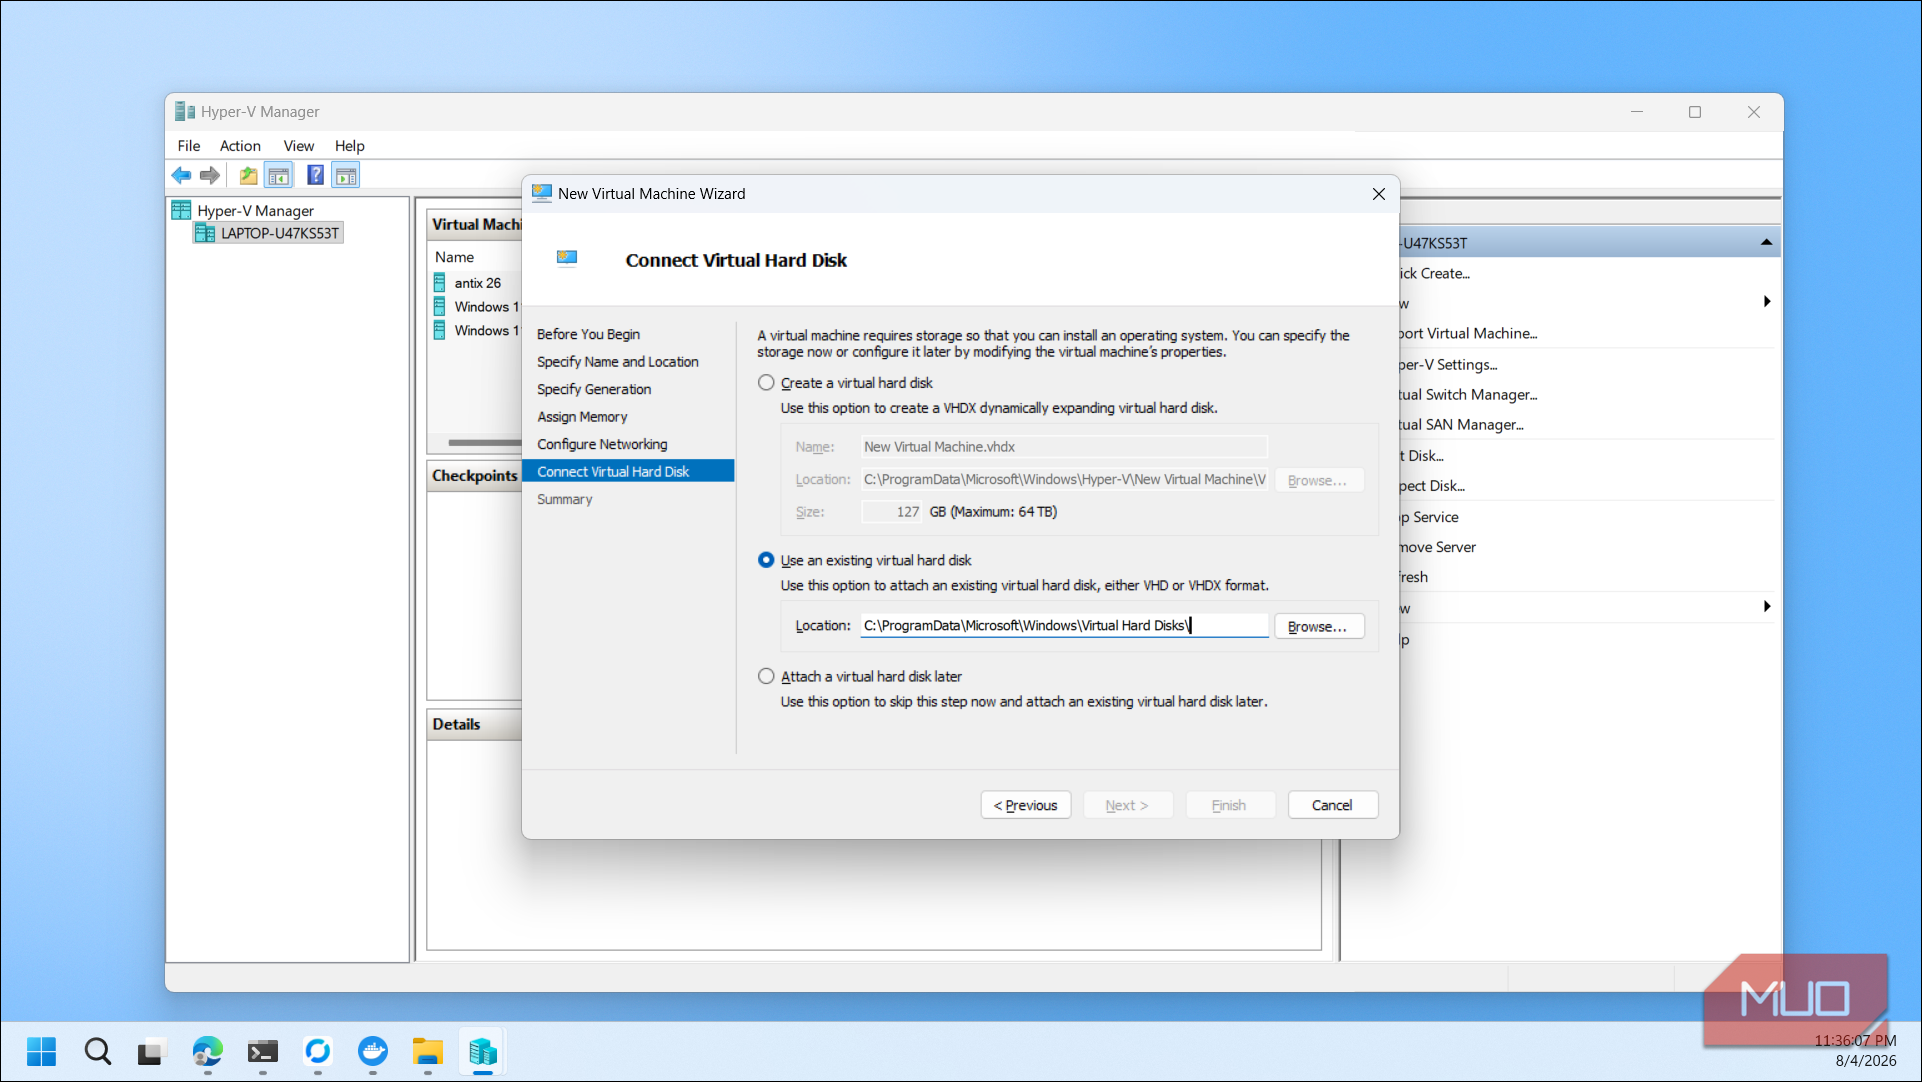Click the Show/Hide Console Tree toolbar icon
Viewport: 1922px width, 1082px height.
tap(279, 176)
